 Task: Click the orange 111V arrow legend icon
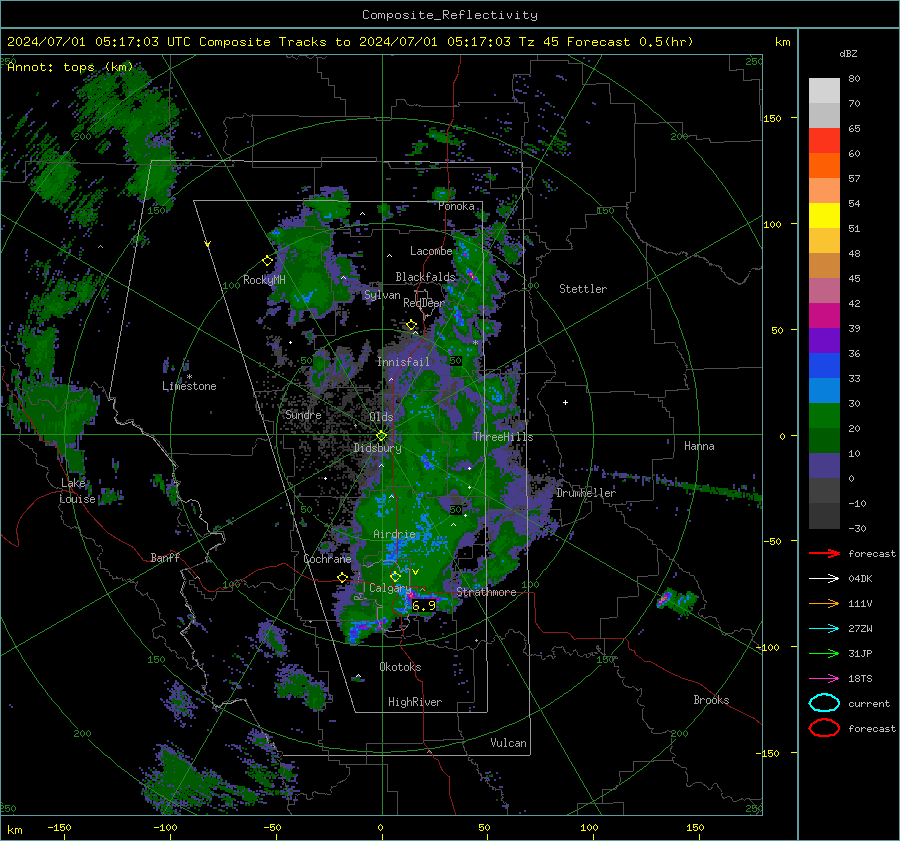click(824, 603)
